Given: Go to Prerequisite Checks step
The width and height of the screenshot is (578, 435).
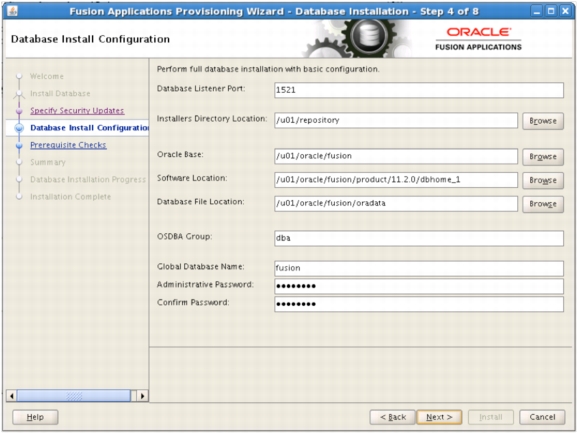Looking at the screenshot, I should click(x=68, y=145).
